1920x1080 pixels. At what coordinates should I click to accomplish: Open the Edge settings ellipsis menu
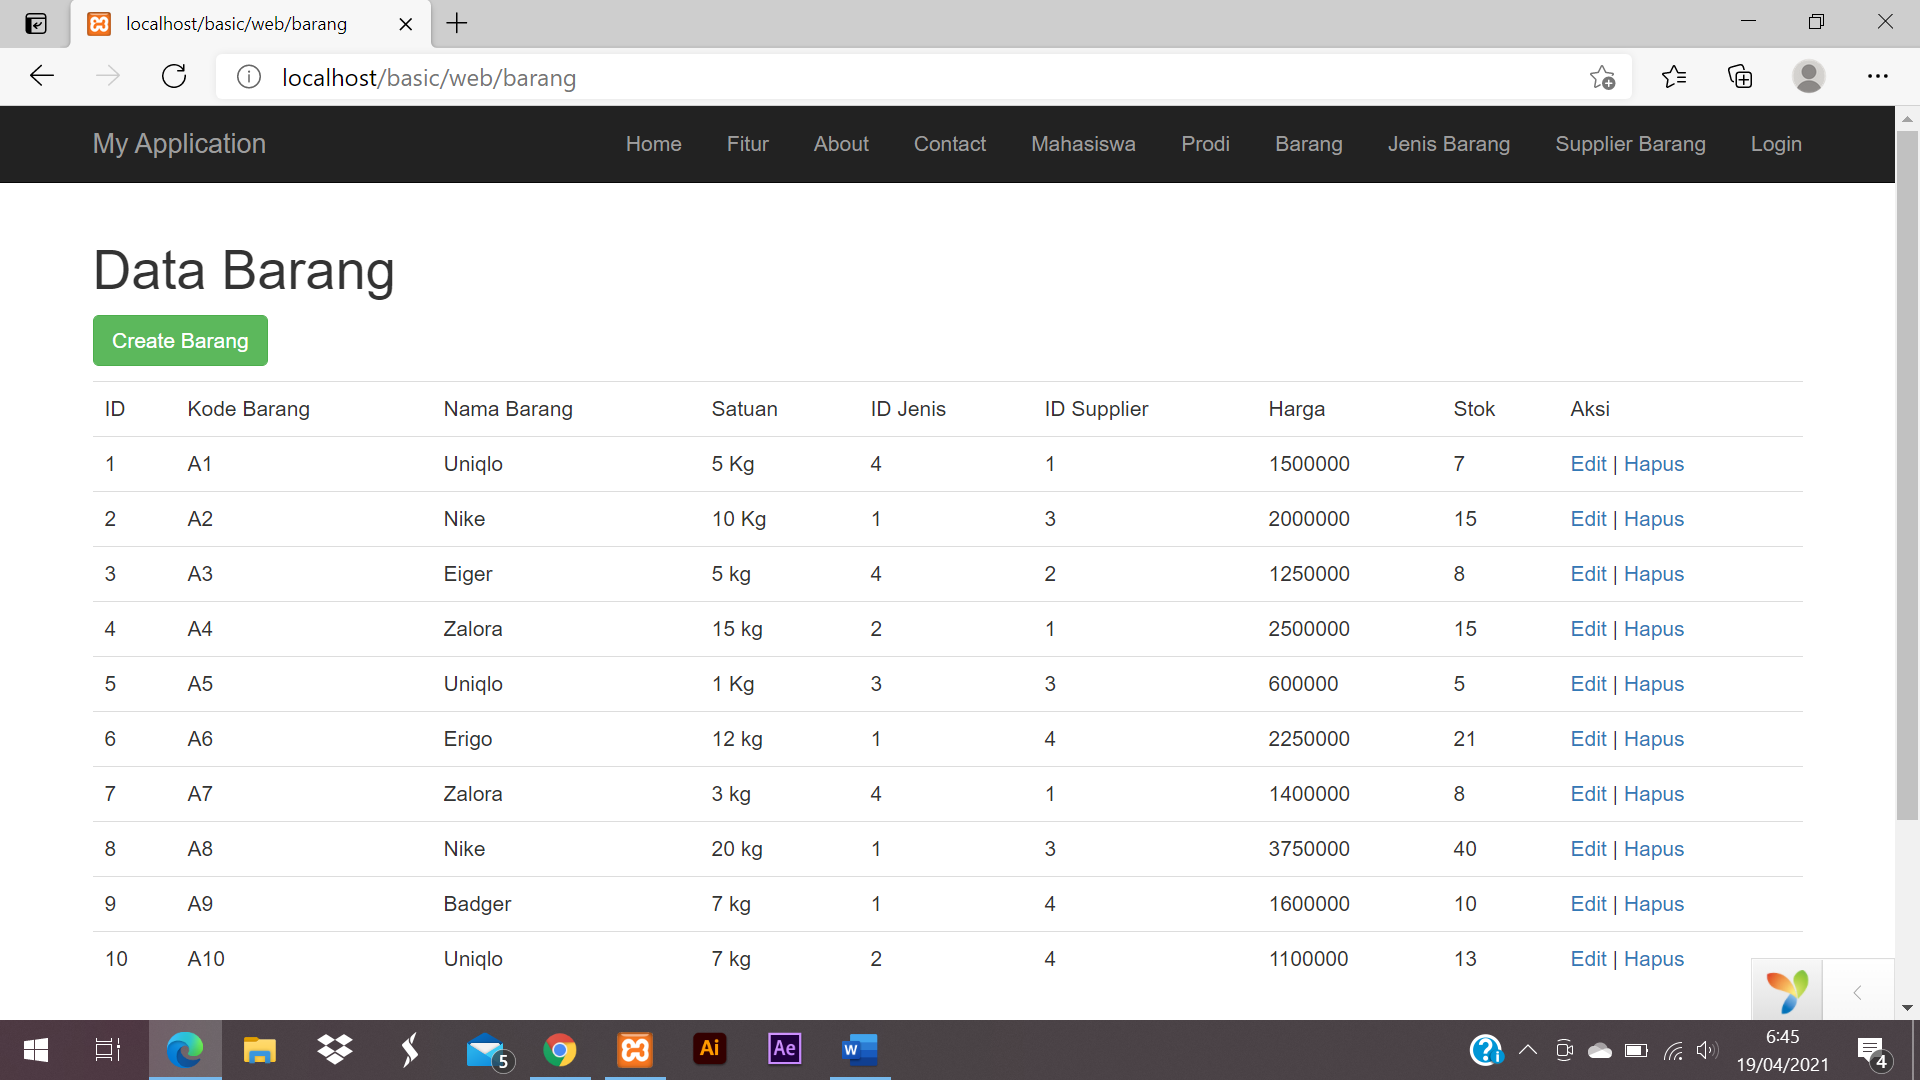pos(1877,77)
